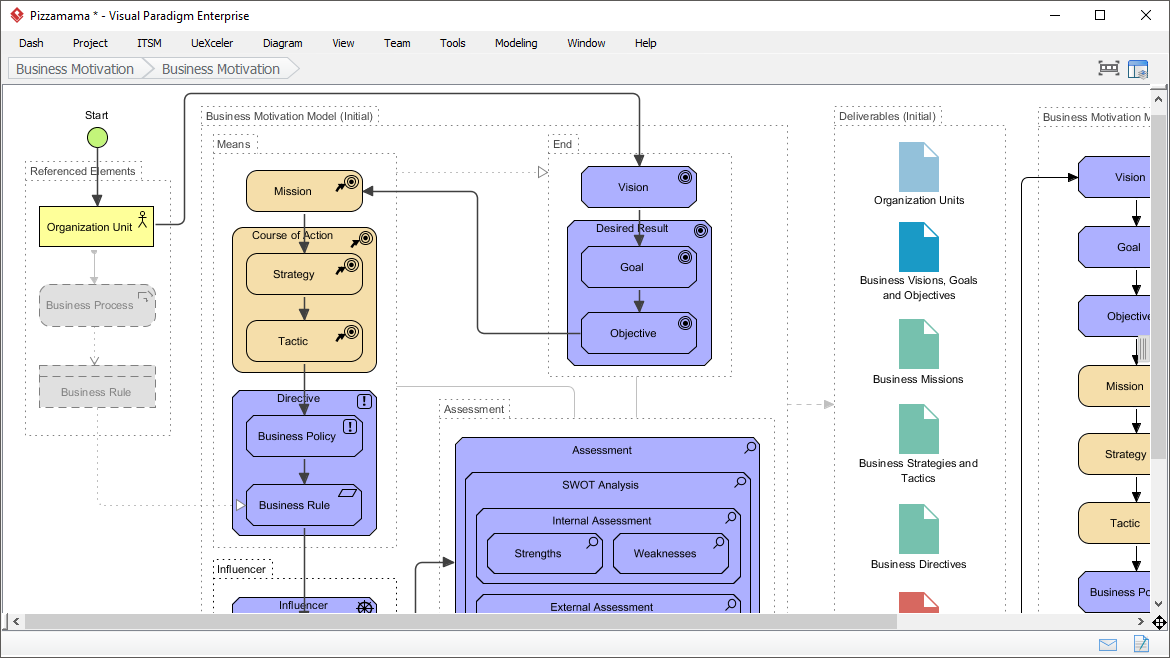The height and width of the screenshot is (658, 1170).
Task: Click the horizontal scrollbar thumb
Action: (460, 622)
